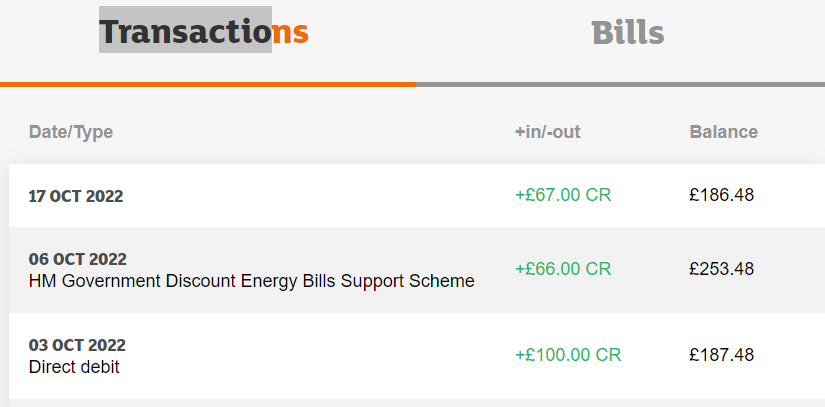Click the +£67.00 CR amount
Image resolution: width=825 pixels, height=407 pixels.
coord(563,195)
